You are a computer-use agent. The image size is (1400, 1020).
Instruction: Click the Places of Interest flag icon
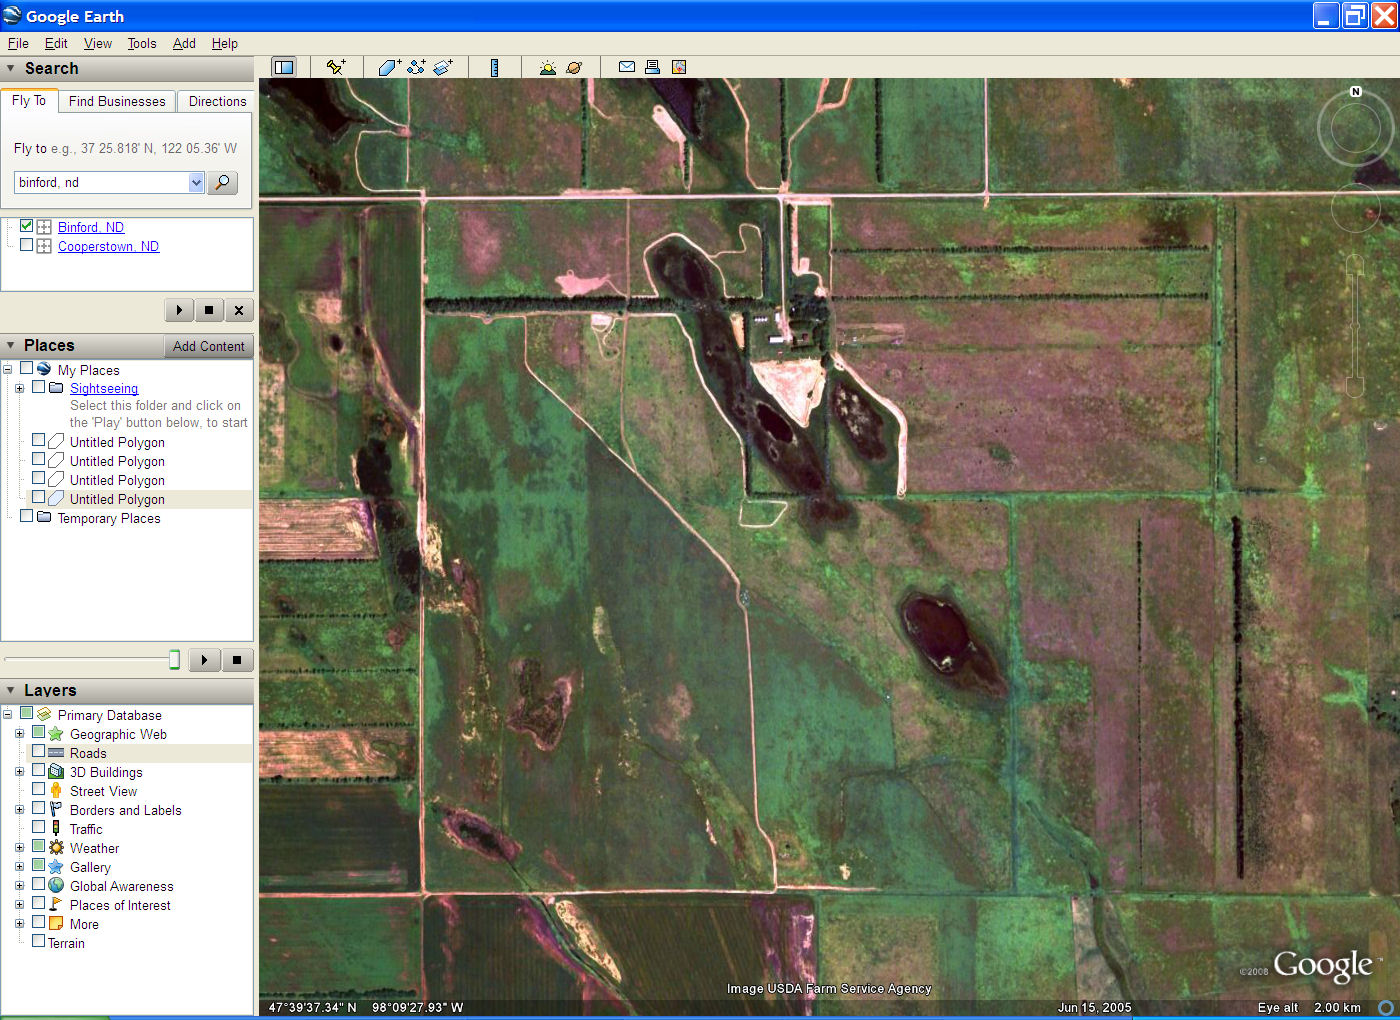(56, 905)
